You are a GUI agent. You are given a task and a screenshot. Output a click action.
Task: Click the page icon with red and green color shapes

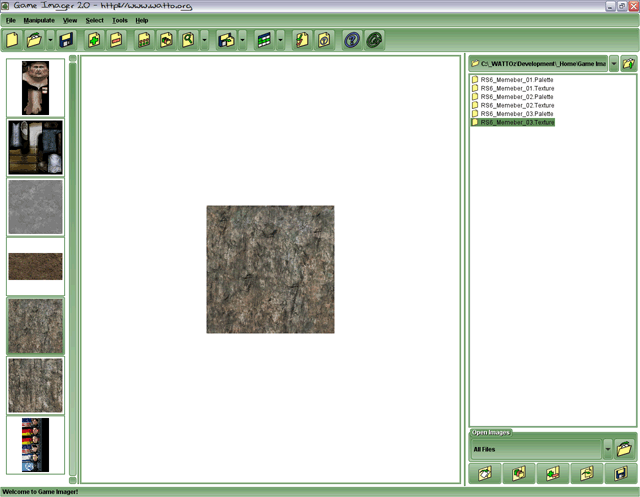click(x=166, y=40)
